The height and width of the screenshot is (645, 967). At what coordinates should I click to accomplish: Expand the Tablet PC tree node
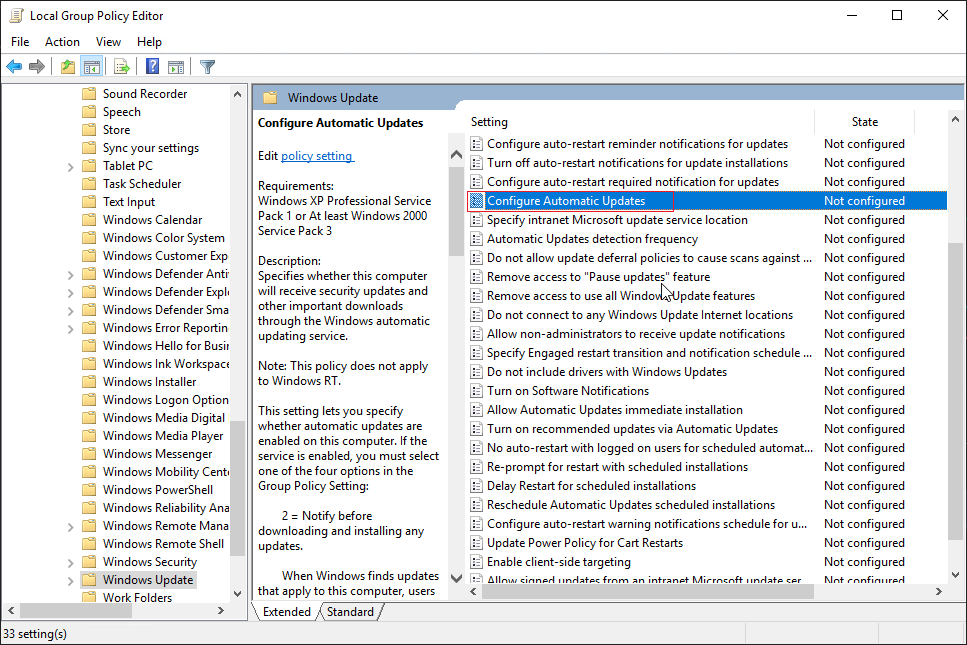click(70, 166)
